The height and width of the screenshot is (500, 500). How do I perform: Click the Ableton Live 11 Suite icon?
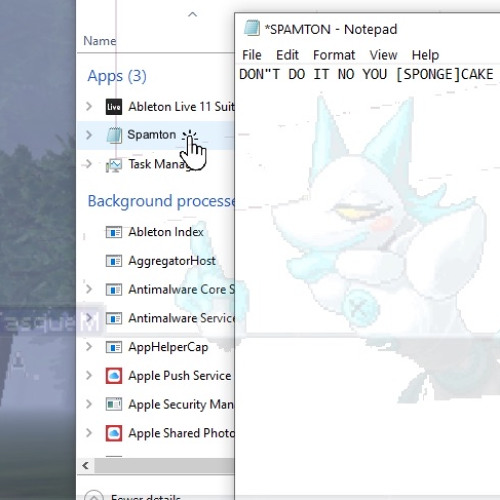pyautogui.click(x=114, y=107)
